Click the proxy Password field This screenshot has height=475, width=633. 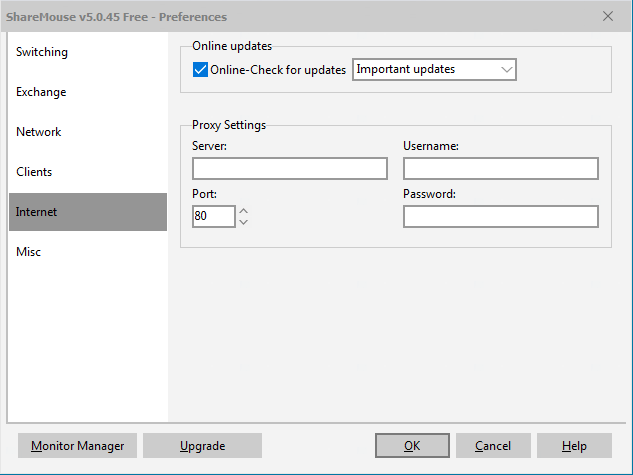click(500, 216)
